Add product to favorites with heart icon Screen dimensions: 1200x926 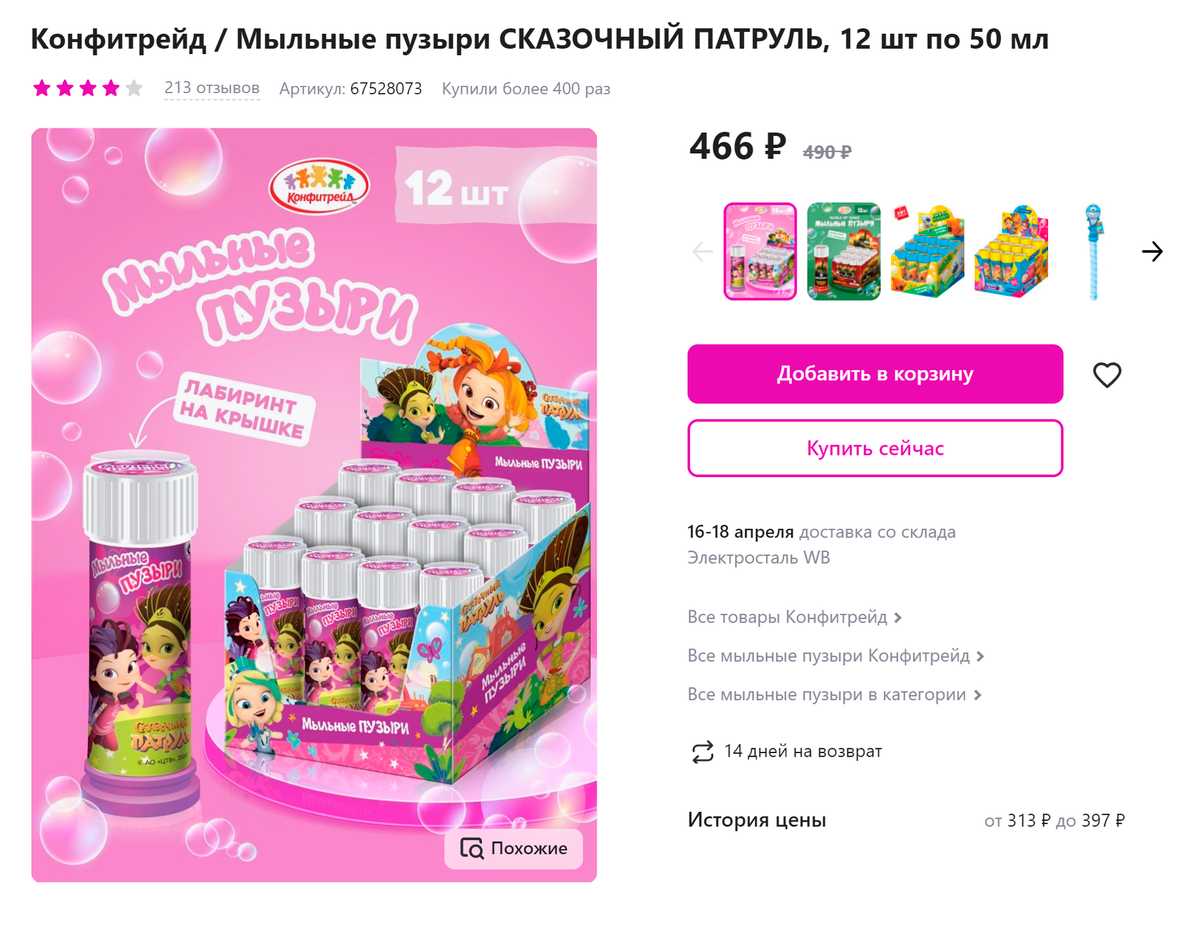[1107, 375]
